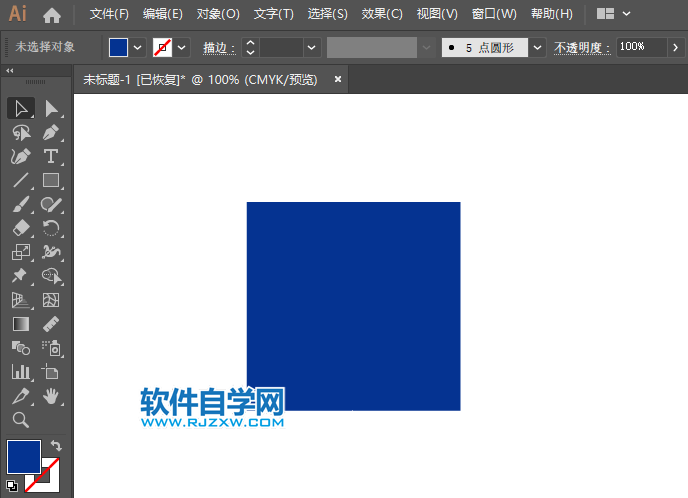Click the opacity 100% input field
Viewport: 688px width, 498px height.
(x=641, y=47)
